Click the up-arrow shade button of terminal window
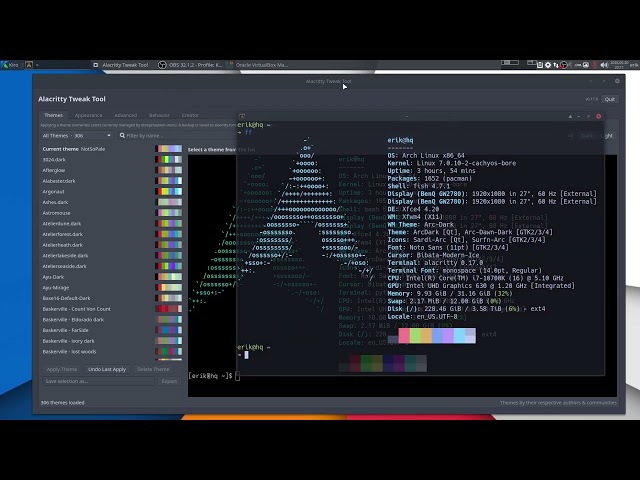This screenshot has width=640, height=480. click(x=570, y=116)
